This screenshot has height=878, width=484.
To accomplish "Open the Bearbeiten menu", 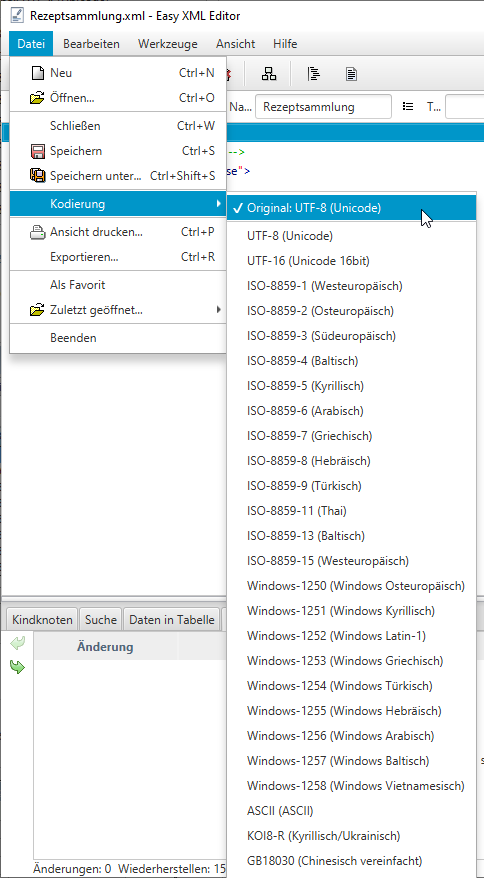I will point(91,44).
